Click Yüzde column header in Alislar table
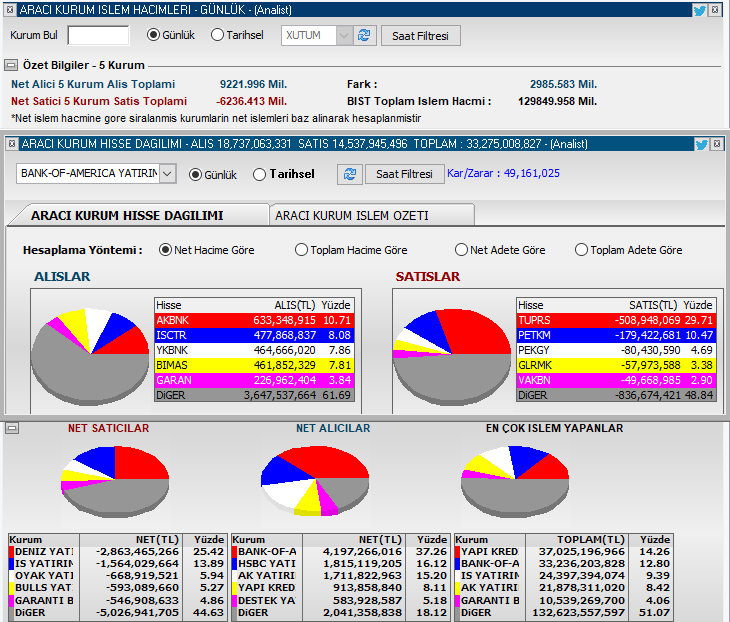The image size is (730, 622). click(336, 305)
